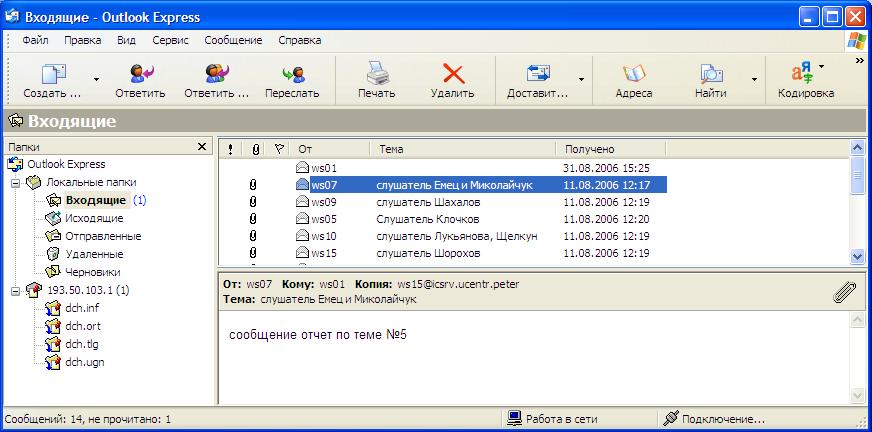Click the Подключение status bar plug icon
The width and height of the screenshot is (872, 432).
pyautogui.click(x=671, y=418)
